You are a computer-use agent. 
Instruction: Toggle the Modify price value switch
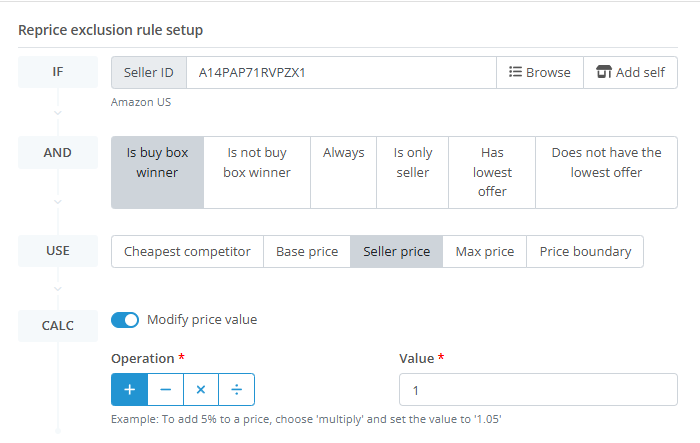tap(125, 320)
